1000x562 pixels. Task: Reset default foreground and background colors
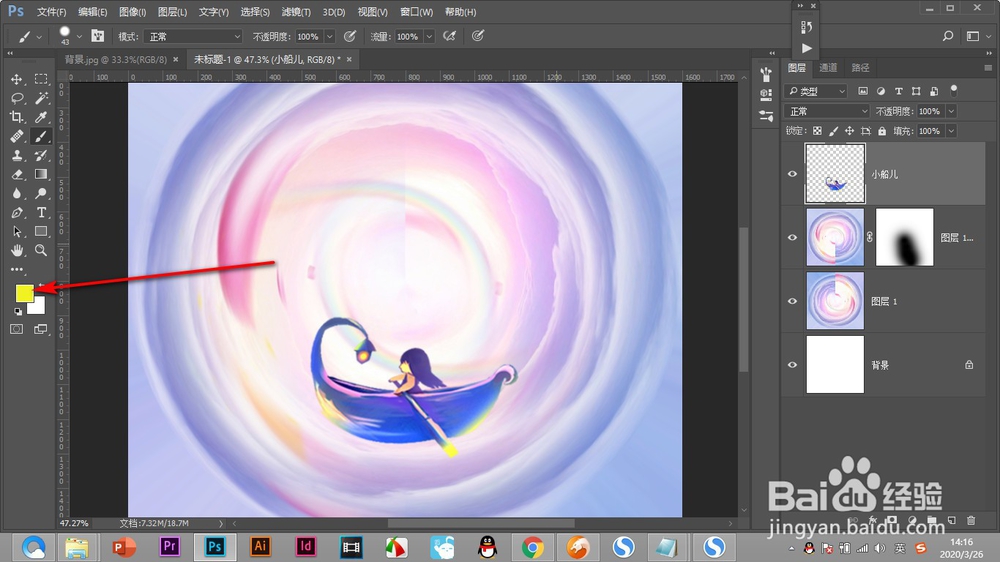tap(18, 311)
